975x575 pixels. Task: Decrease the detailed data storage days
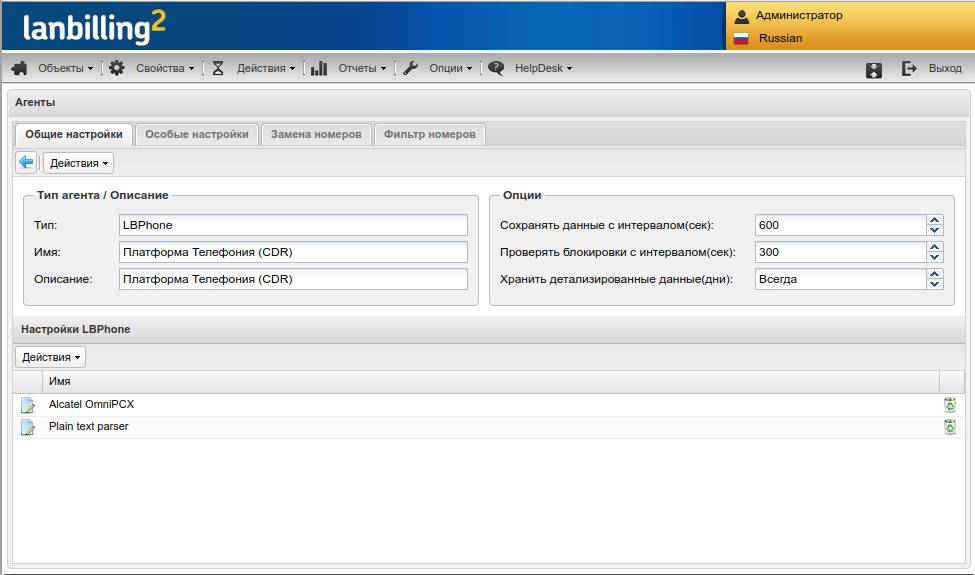pos(935,284)
